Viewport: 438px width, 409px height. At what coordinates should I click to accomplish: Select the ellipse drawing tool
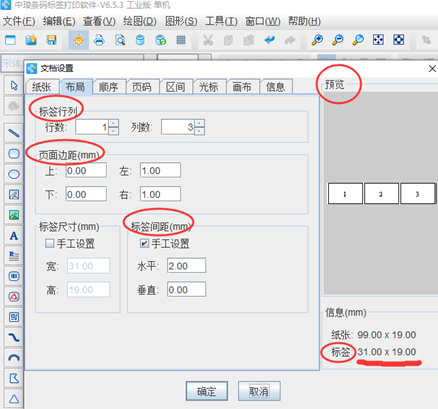tap(14, 174)
